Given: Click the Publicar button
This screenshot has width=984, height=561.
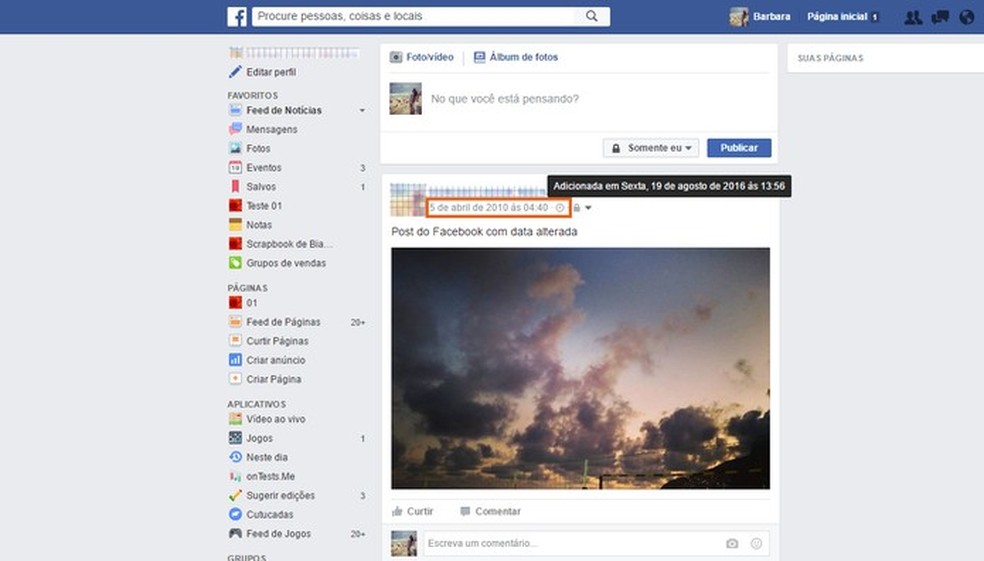Looking at the screenshot, I should pos(739,148).
